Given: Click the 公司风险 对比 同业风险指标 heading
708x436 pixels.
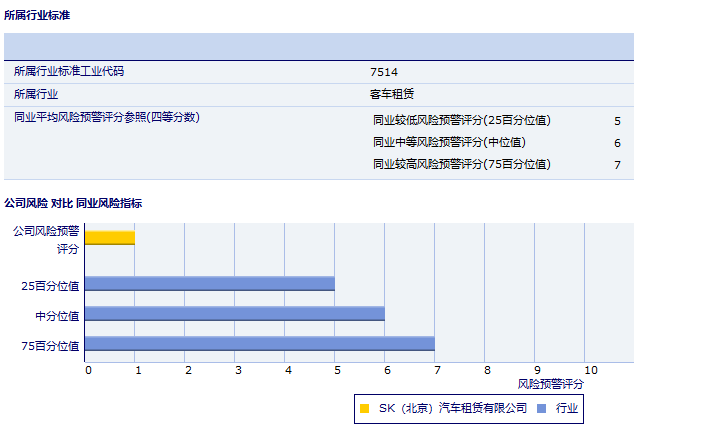Looking at the screenshot, I should (x=73, y=203).
